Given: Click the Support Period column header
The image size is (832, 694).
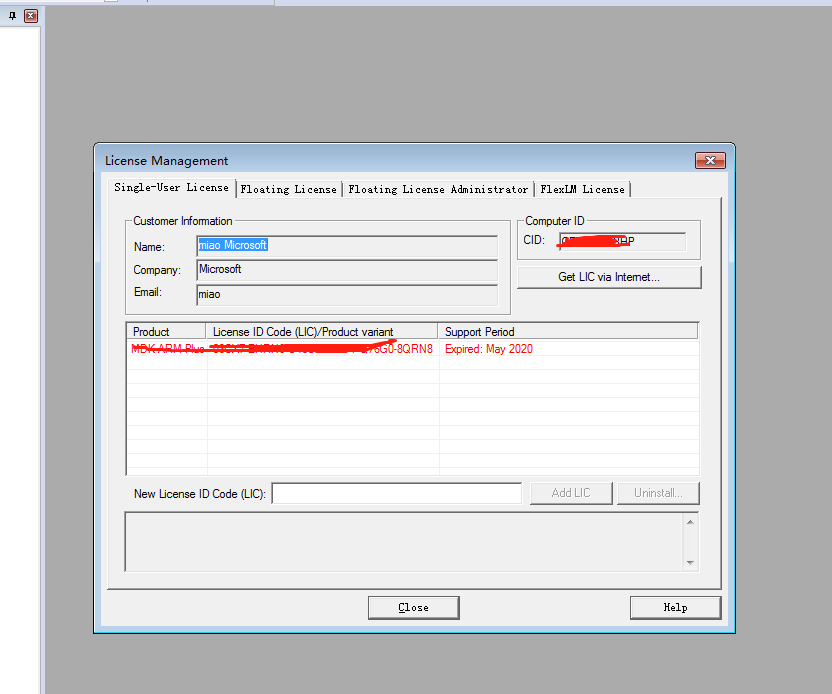Looking at the screenshot, I should click(567, 331).
